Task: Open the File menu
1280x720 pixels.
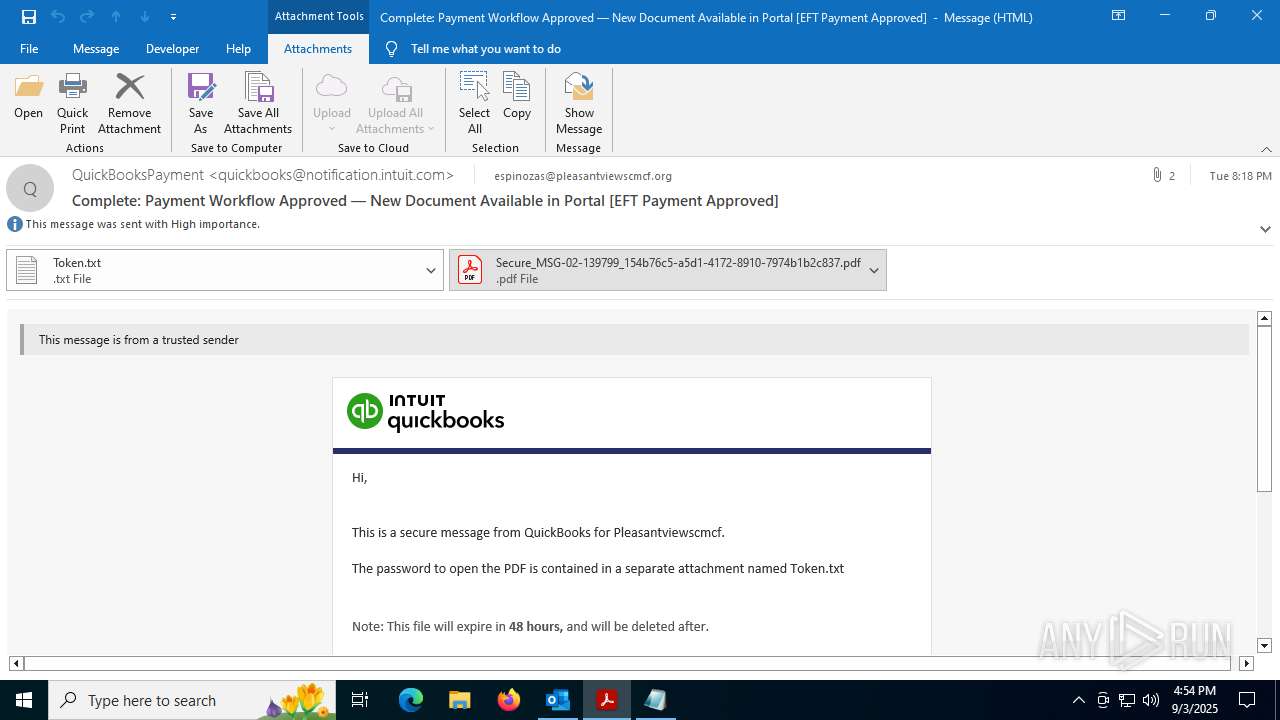Action: pos(29,49)
